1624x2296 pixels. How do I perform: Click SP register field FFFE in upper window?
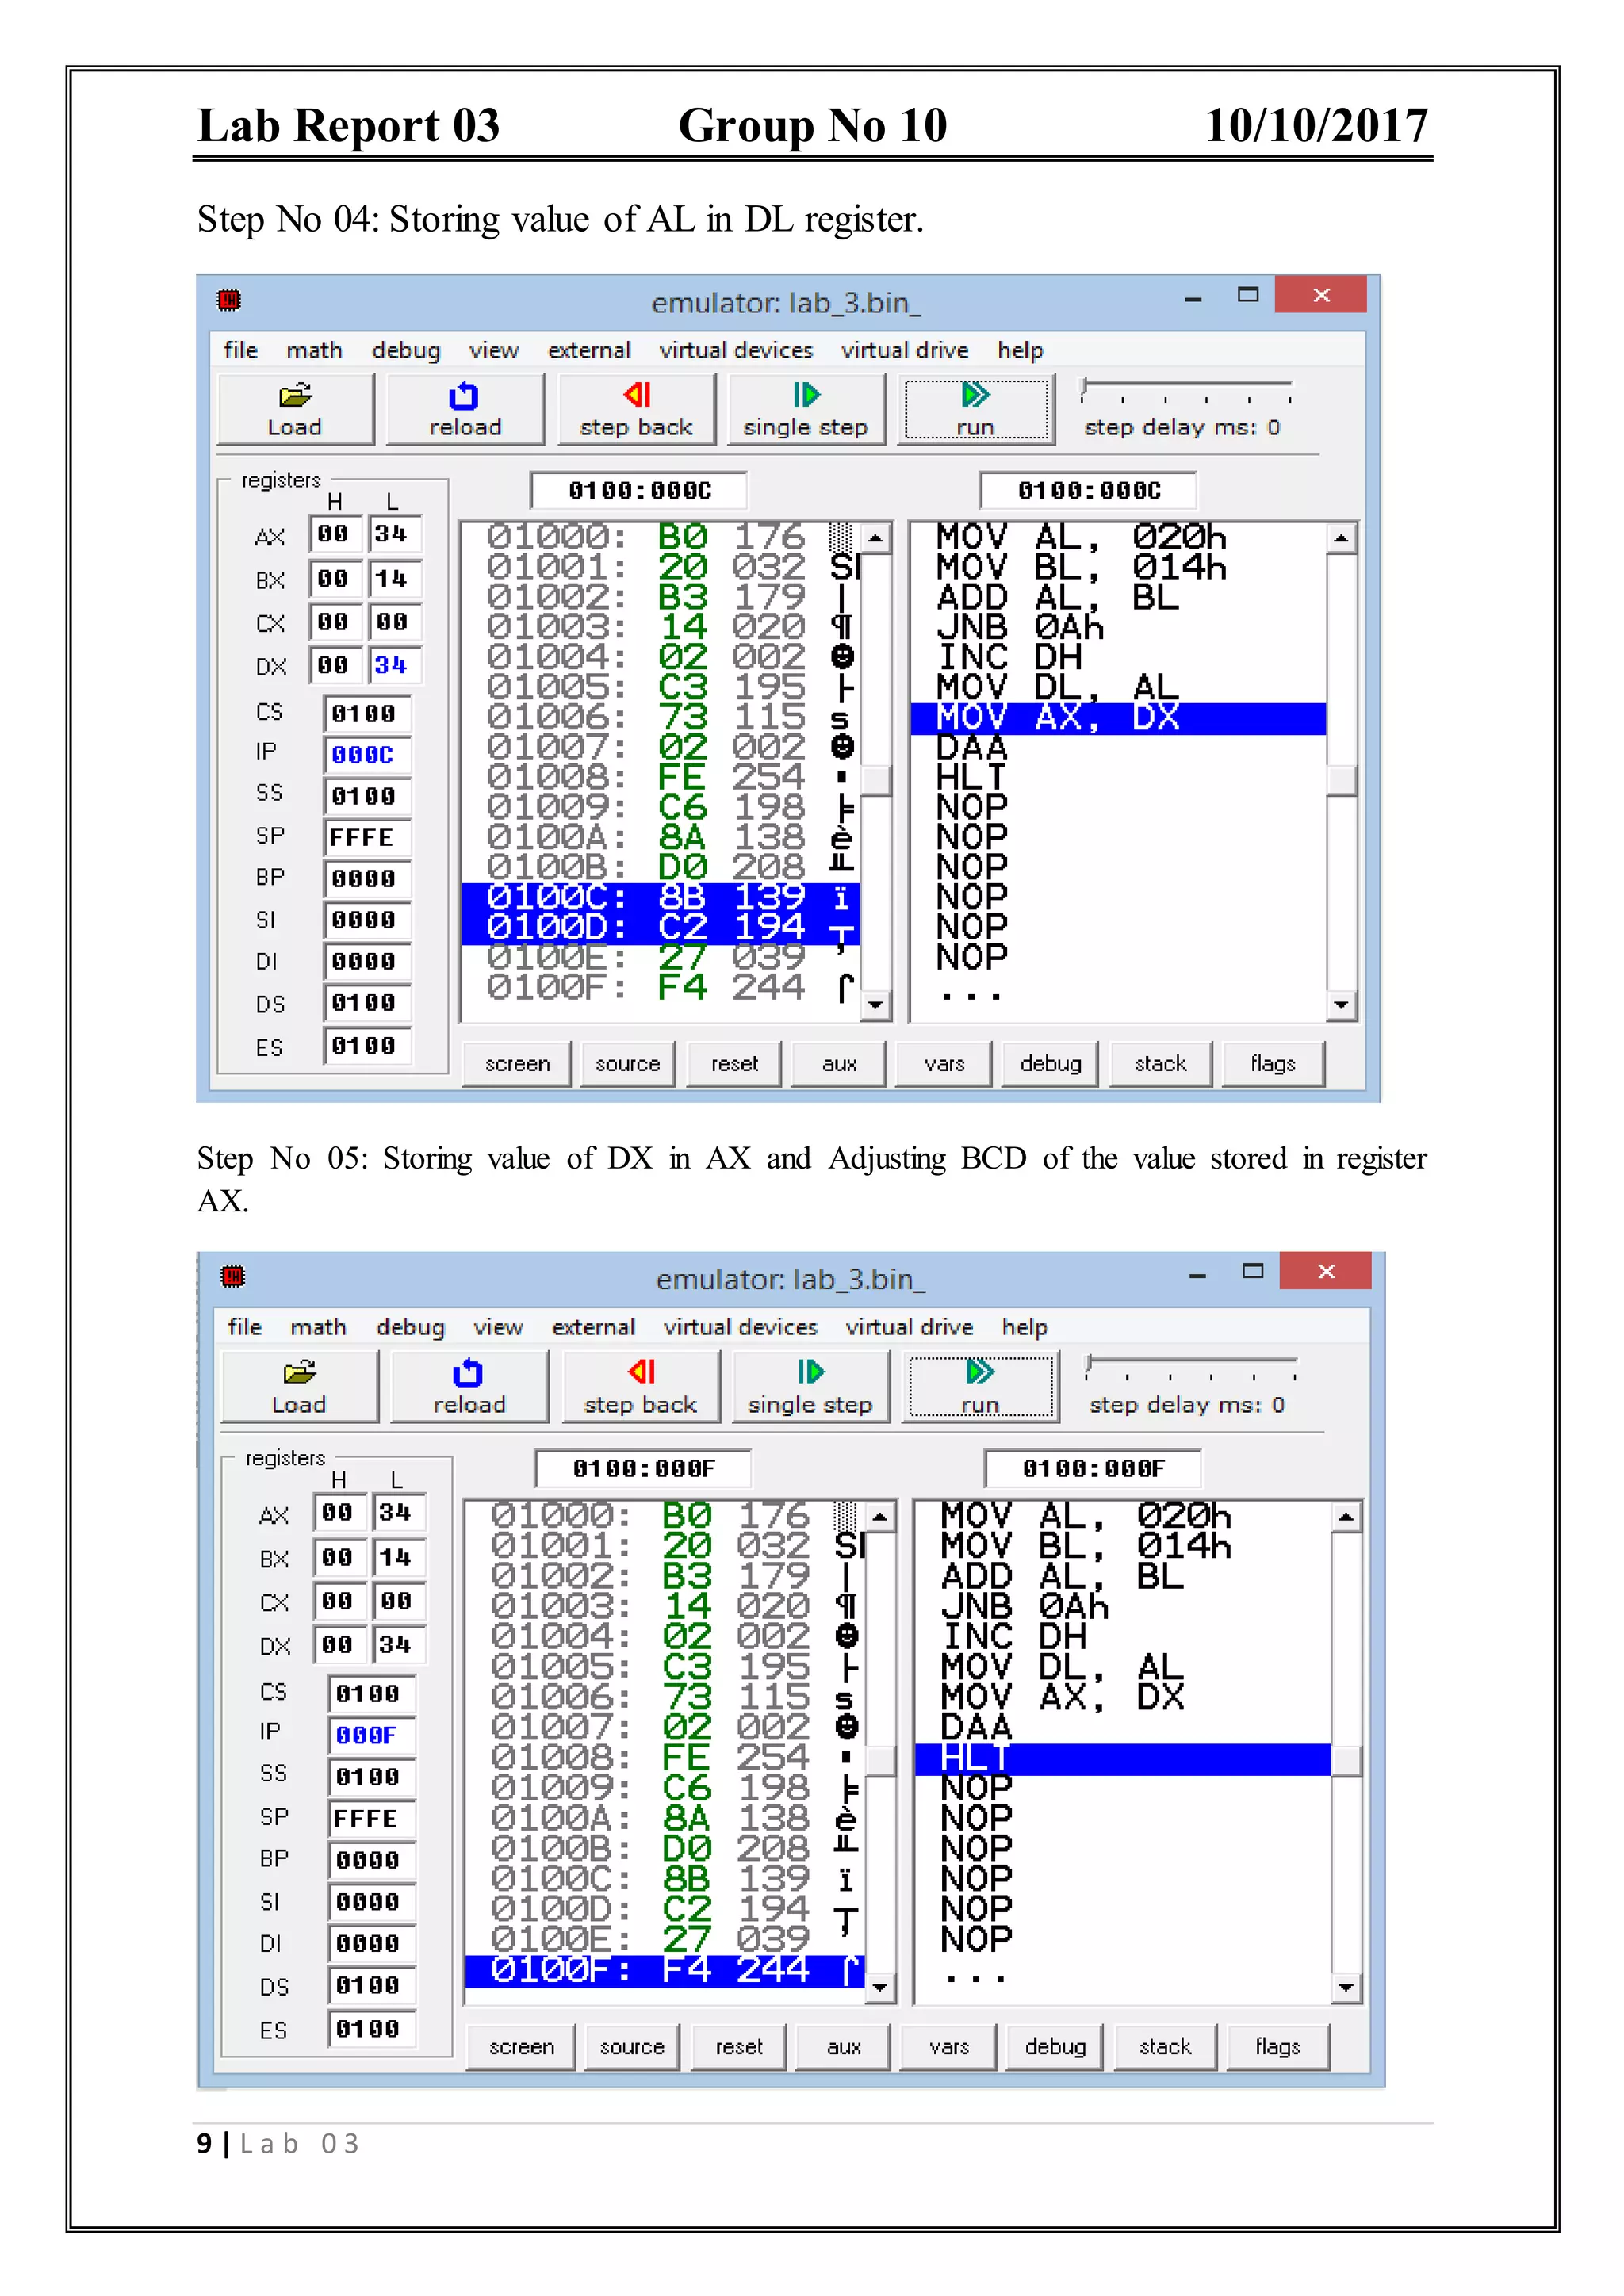click(x=367, y=838)
